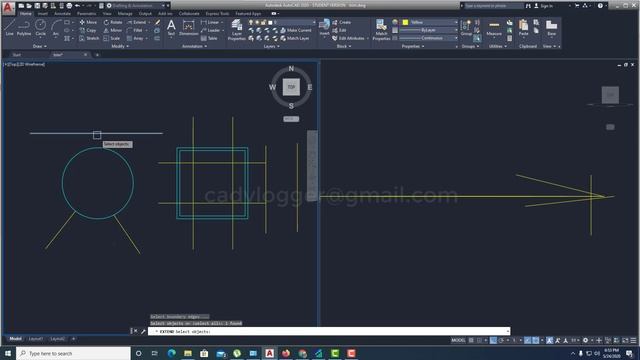The height and width of the screenshot is (360, 640).
Task: Toggle ortho mode in status bar
Action: click(493, 340)
